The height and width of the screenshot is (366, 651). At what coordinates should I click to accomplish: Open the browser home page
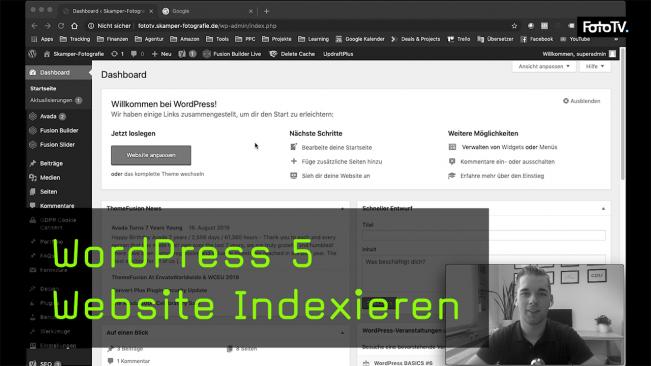[74, 26]
